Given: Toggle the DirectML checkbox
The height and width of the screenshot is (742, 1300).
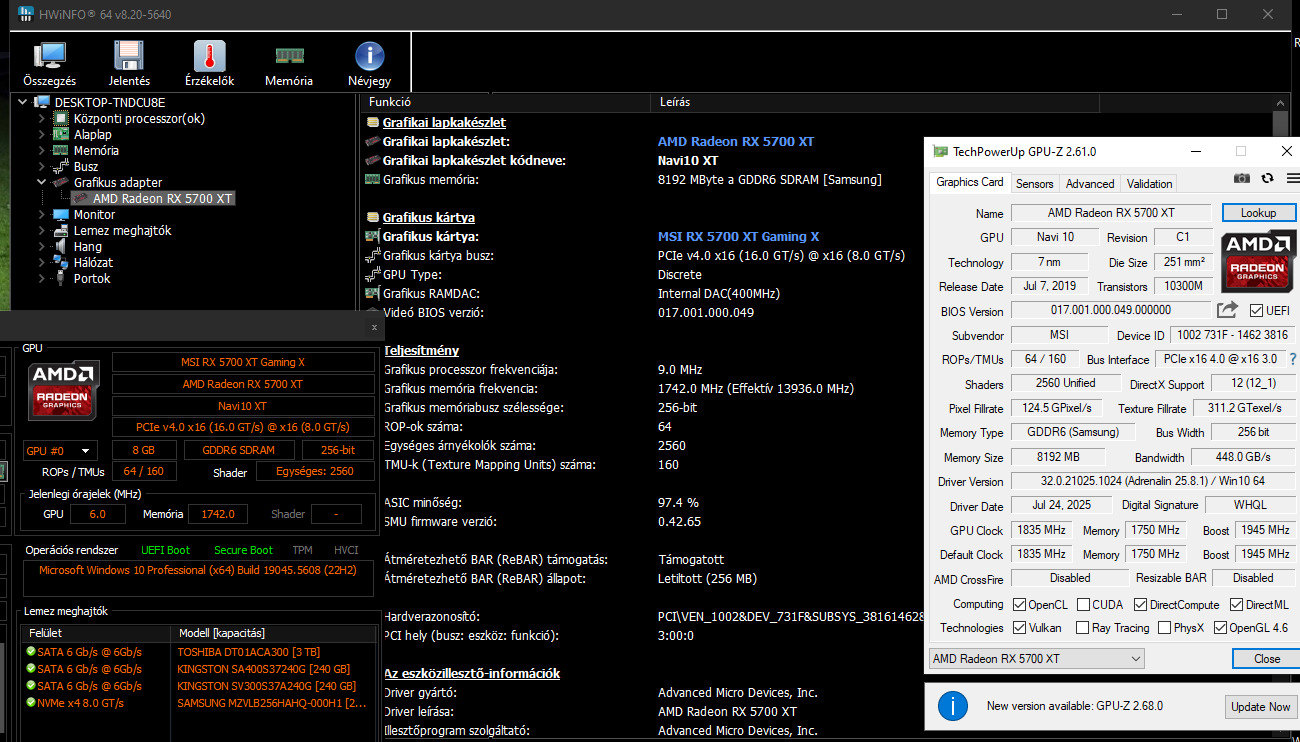Looking at the screenshot, I should (1237, 604).
